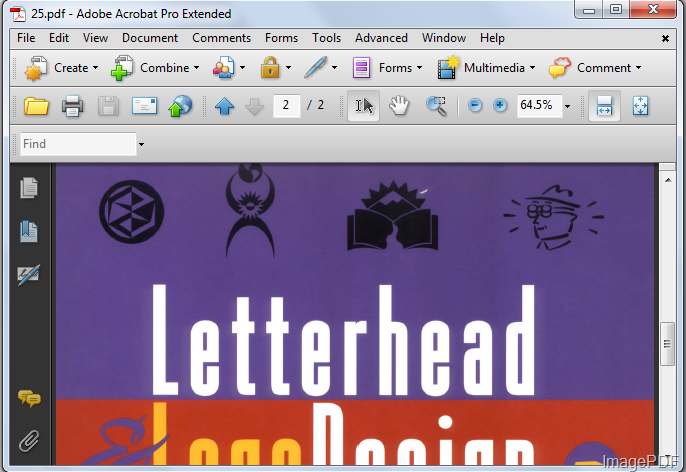Click the Create PDF icon
The image size is (686, 472).
[x=36, y=68]
